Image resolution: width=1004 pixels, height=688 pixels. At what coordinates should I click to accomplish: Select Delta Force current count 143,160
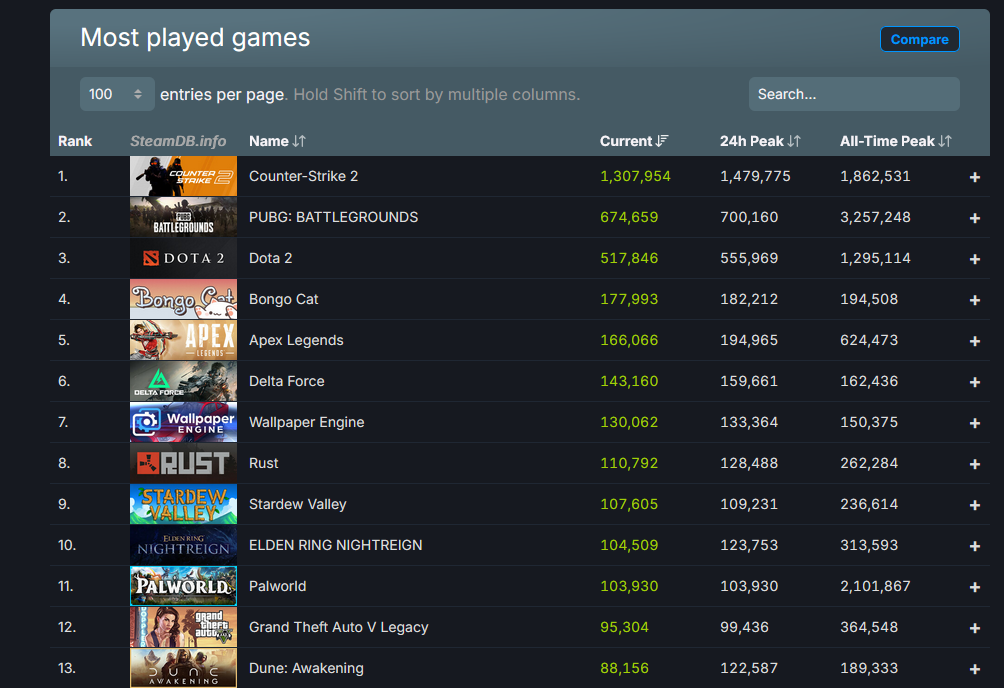[629, 381]
